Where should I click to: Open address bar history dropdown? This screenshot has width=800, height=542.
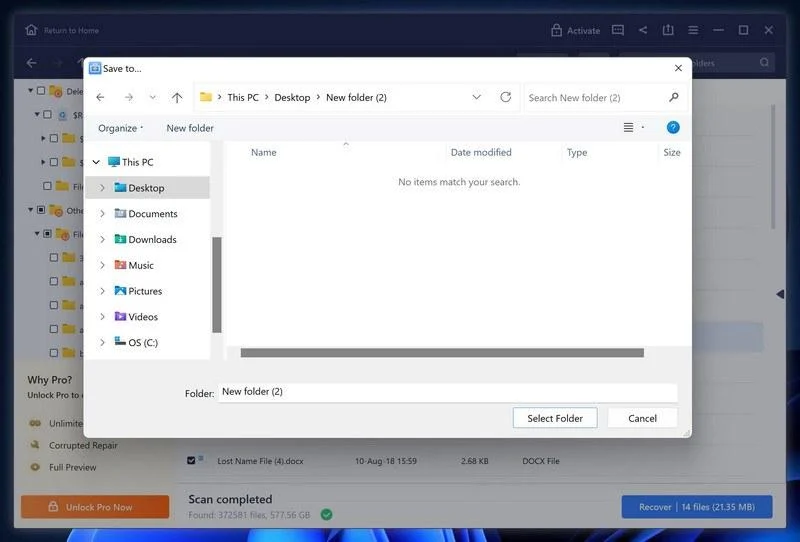point(477,97)
